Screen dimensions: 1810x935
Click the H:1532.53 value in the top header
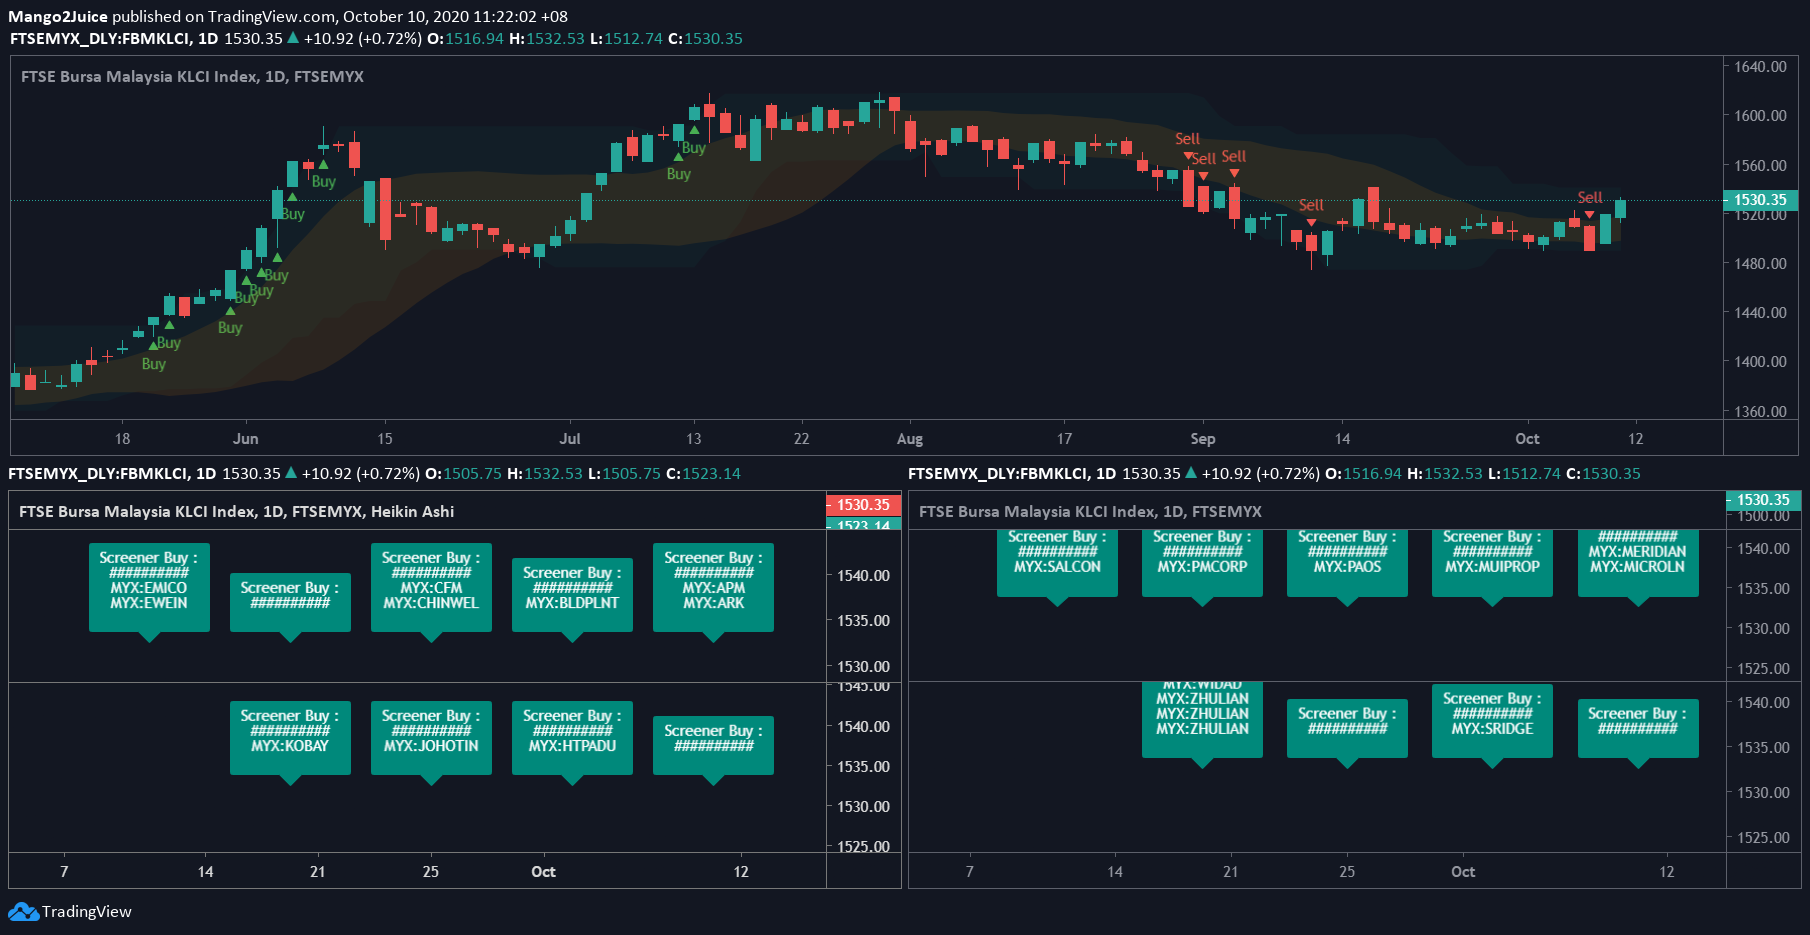click(546, 39)
